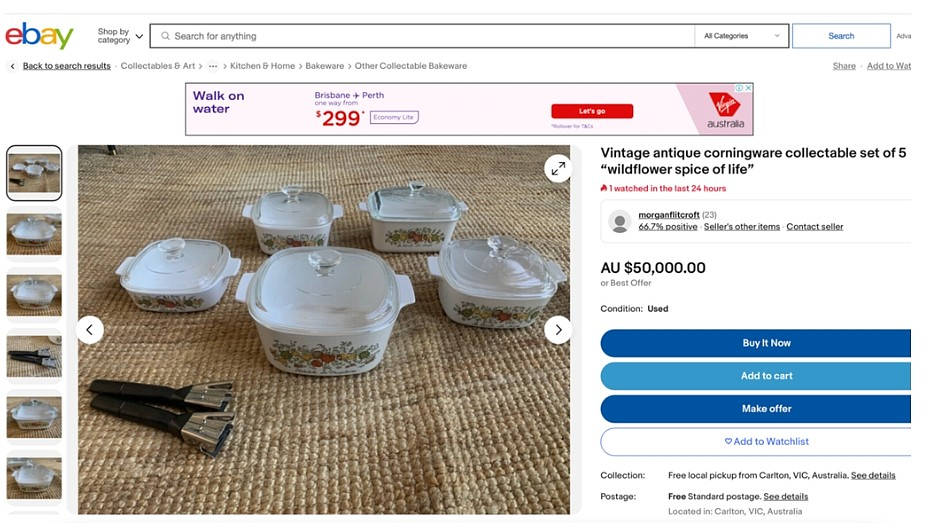
Task: Go to Other Collectable Bakeware category
Action: click(410, 66)
